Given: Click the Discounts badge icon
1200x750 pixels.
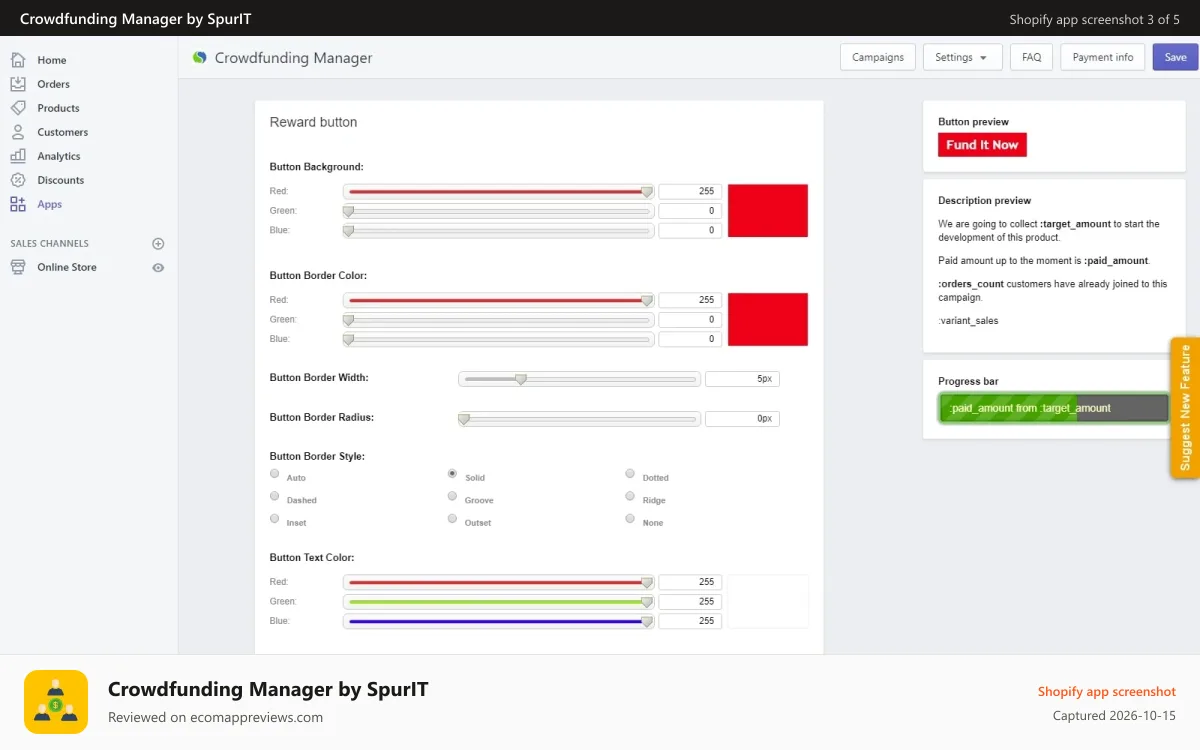Looking at the screenshot, I should point(18,180).
